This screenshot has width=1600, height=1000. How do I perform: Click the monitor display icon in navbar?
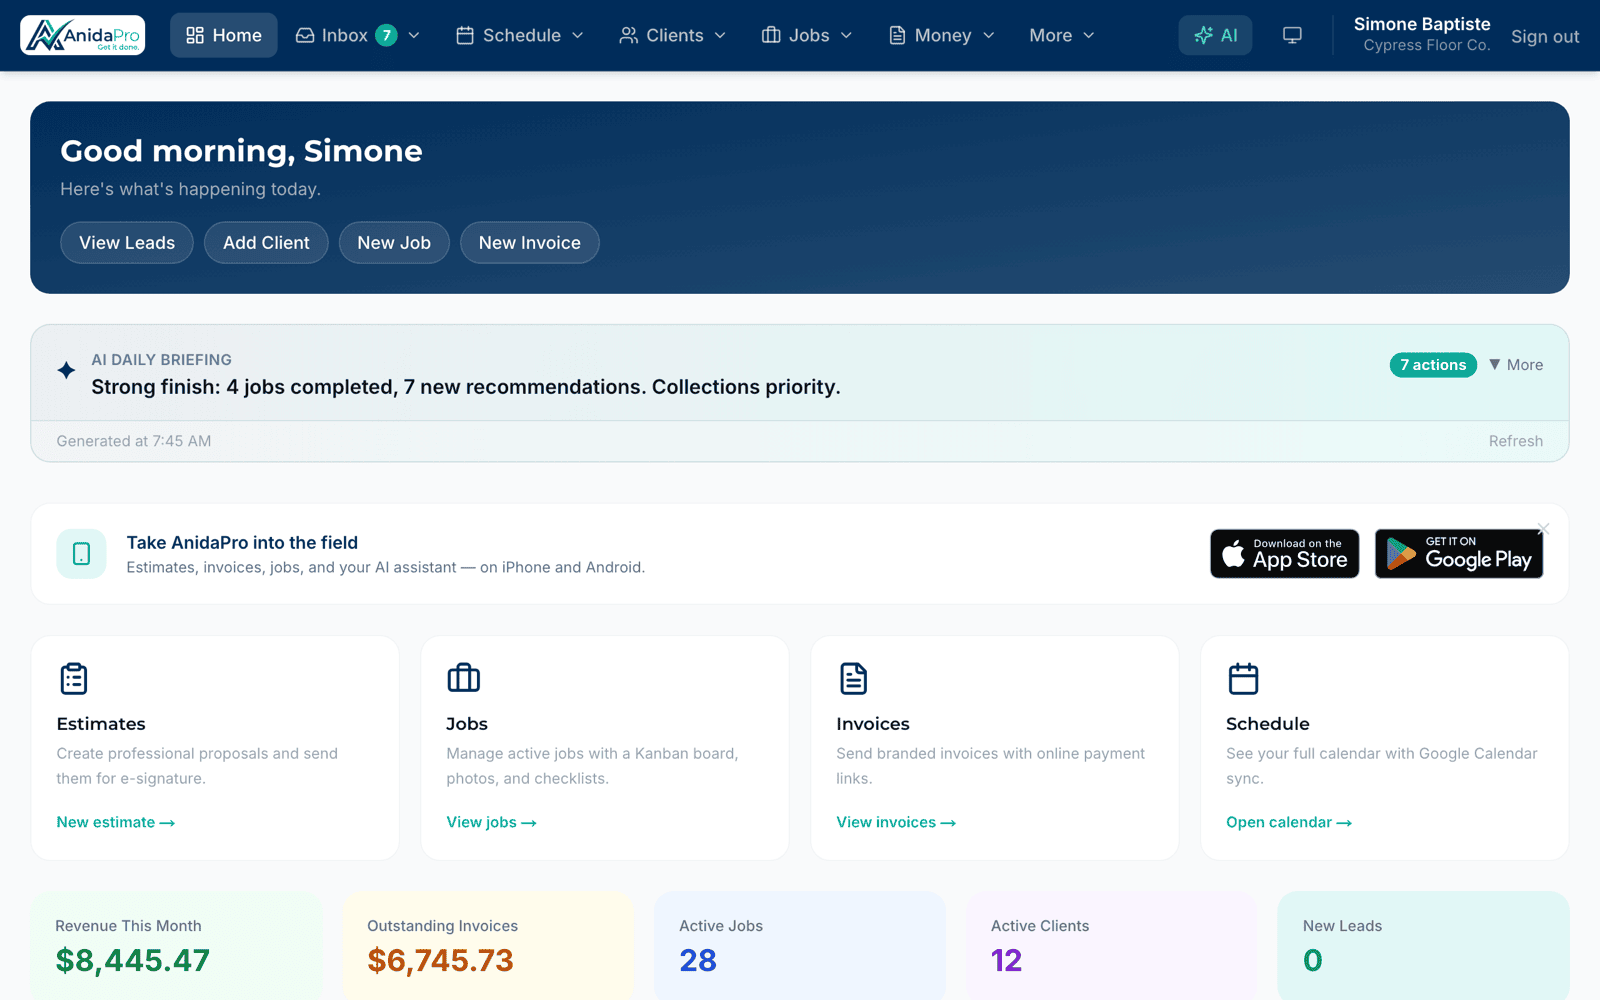(x=1292, y=35)
